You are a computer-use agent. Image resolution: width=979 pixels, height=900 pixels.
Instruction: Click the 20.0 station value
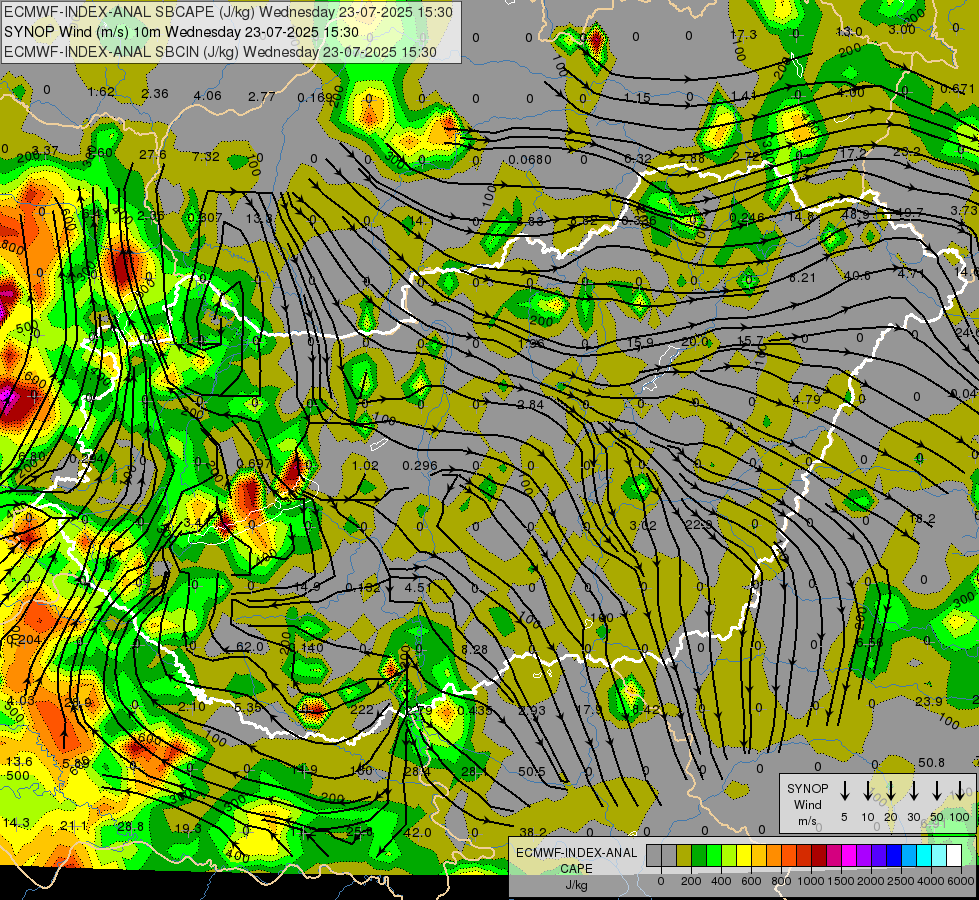tap(695, 341)
